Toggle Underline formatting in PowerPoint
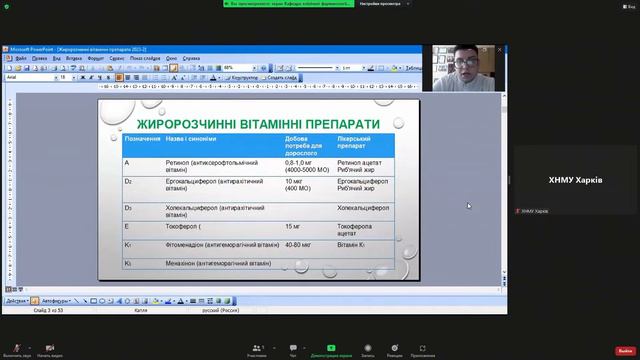Screen dimensions: 640x360 pos(100,78)
